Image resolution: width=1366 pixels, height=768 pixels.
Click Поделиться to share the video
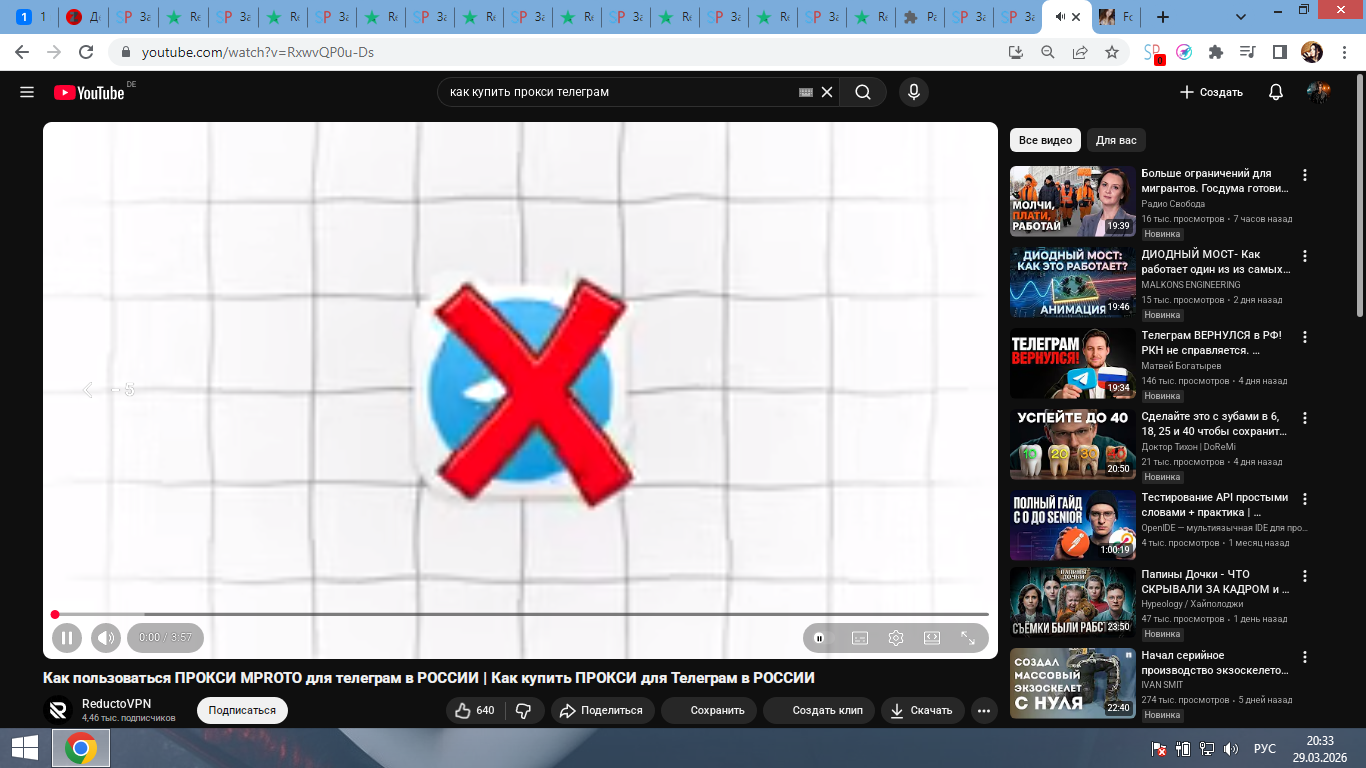tap(602, 711)
